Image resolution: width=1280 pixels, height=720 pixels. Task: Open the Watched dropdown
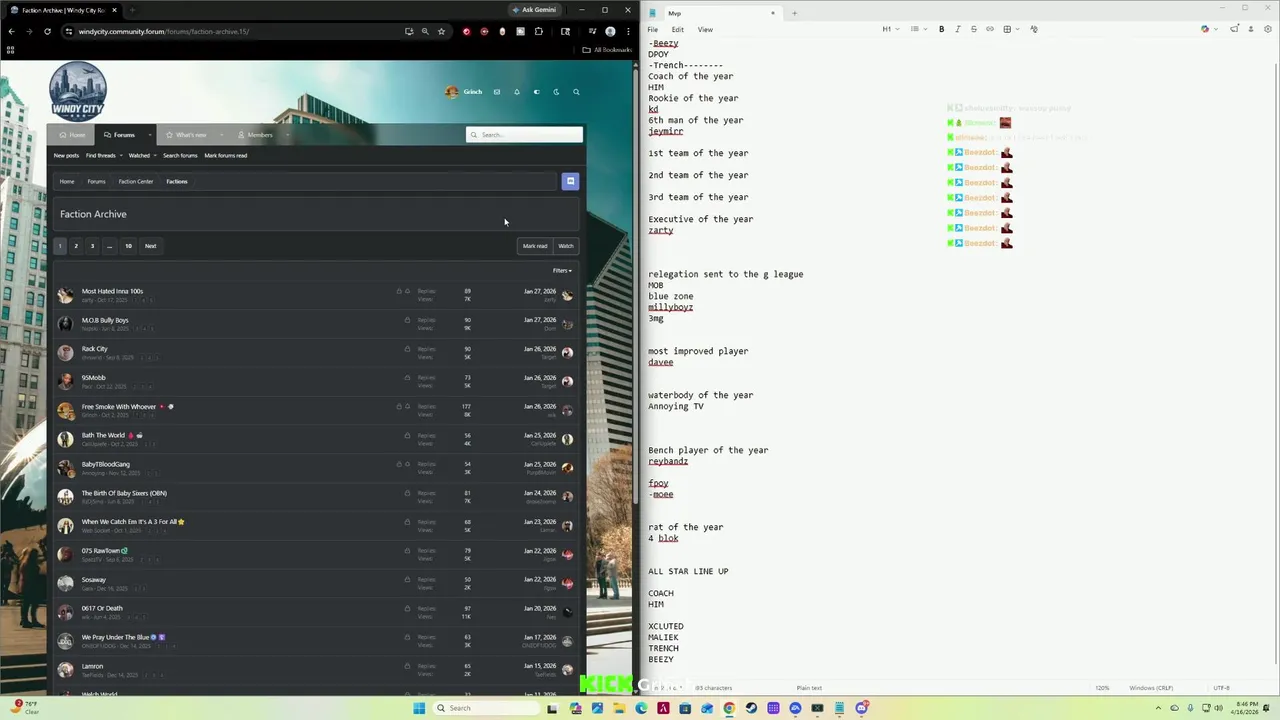142,155
